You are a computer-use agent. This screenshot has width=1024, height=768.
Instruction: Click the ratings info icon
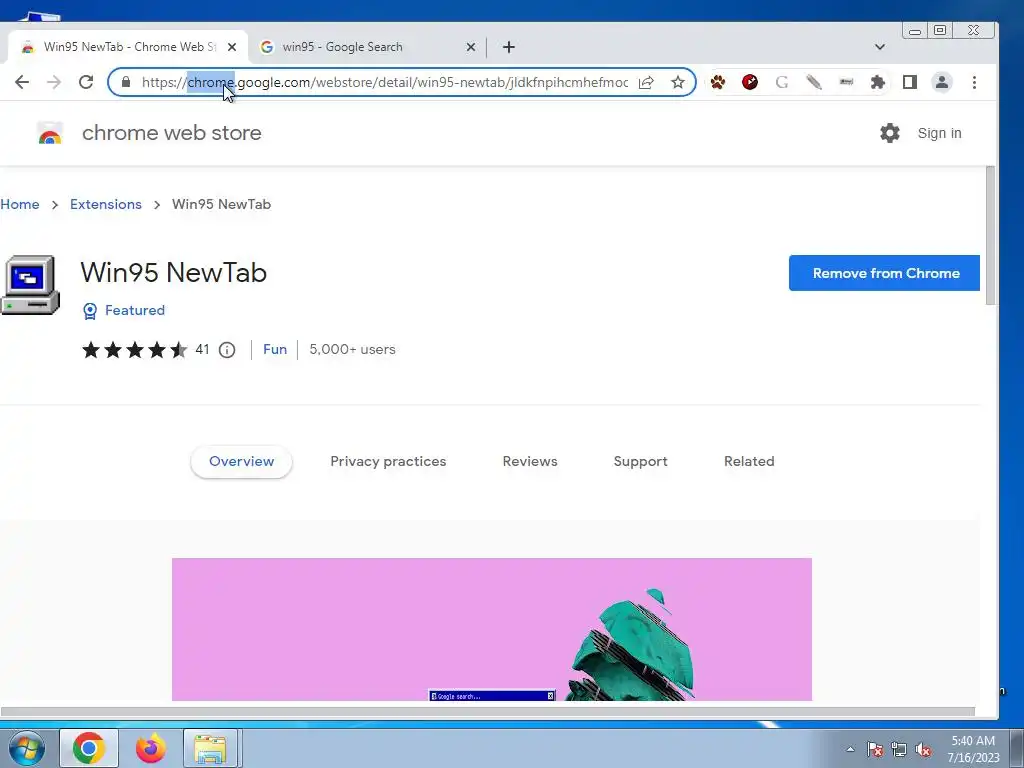point(227,350)
